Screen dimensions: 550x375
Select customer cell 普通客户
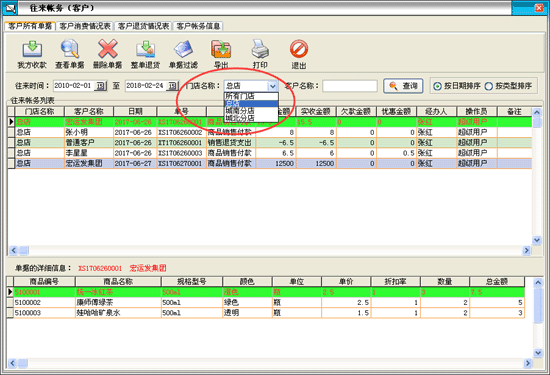pyautogui.click(x=89, y=143)
